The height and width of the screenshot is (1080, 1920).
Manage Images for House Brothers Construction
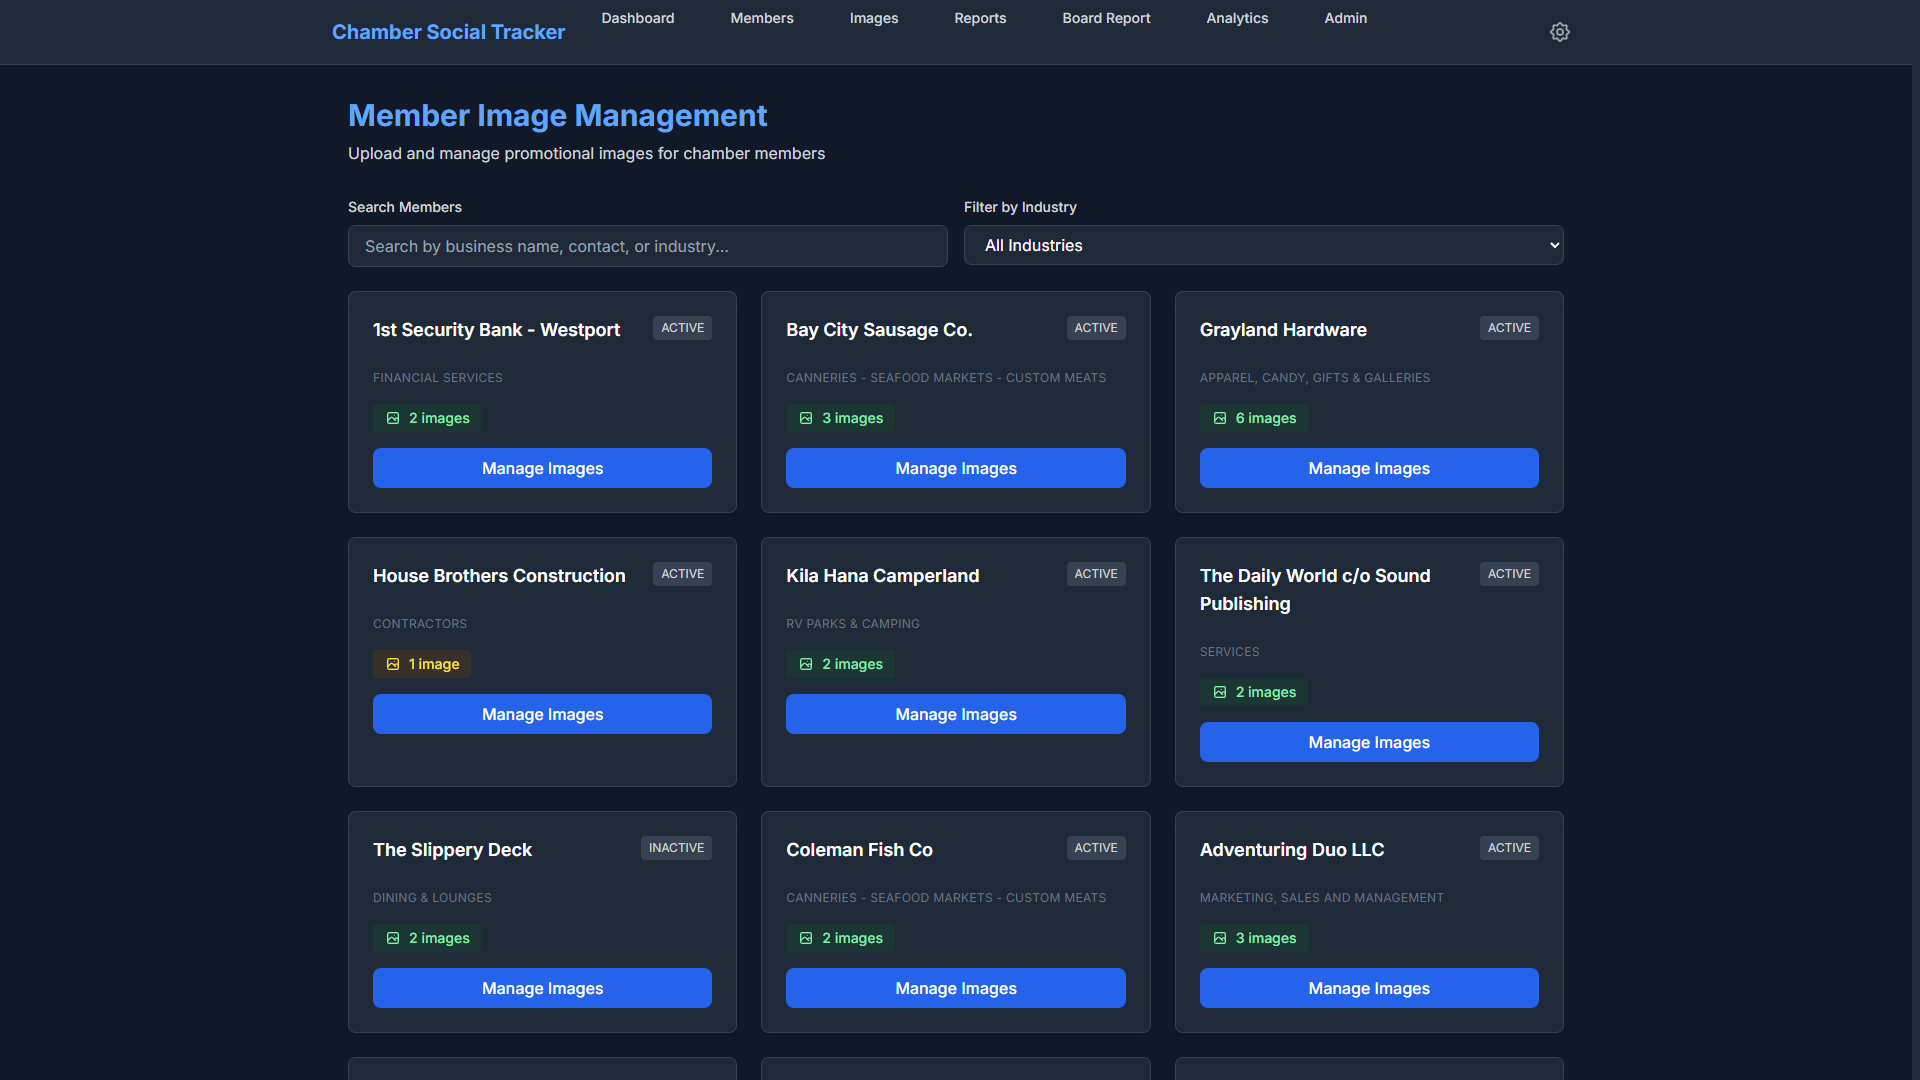click(542, 714)
